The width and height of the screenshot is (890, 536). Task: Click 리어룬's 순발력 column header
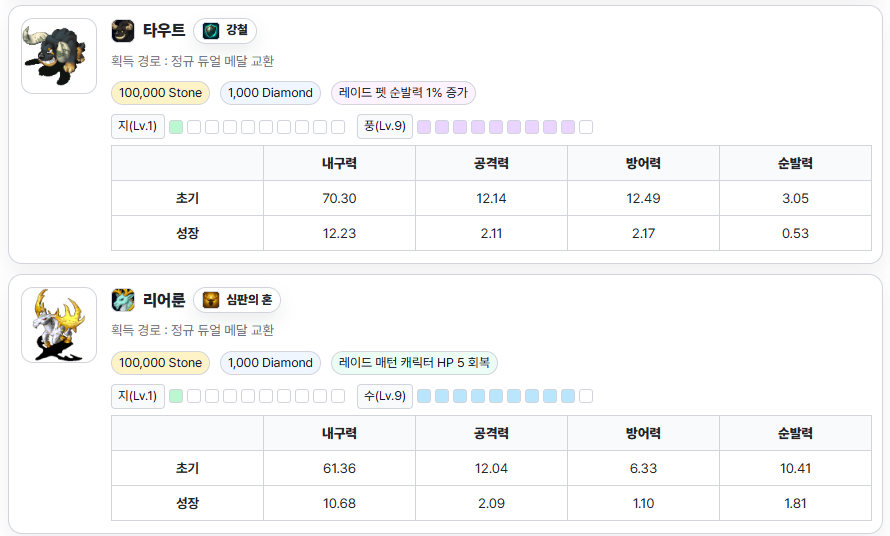click(x=795, y=433)
